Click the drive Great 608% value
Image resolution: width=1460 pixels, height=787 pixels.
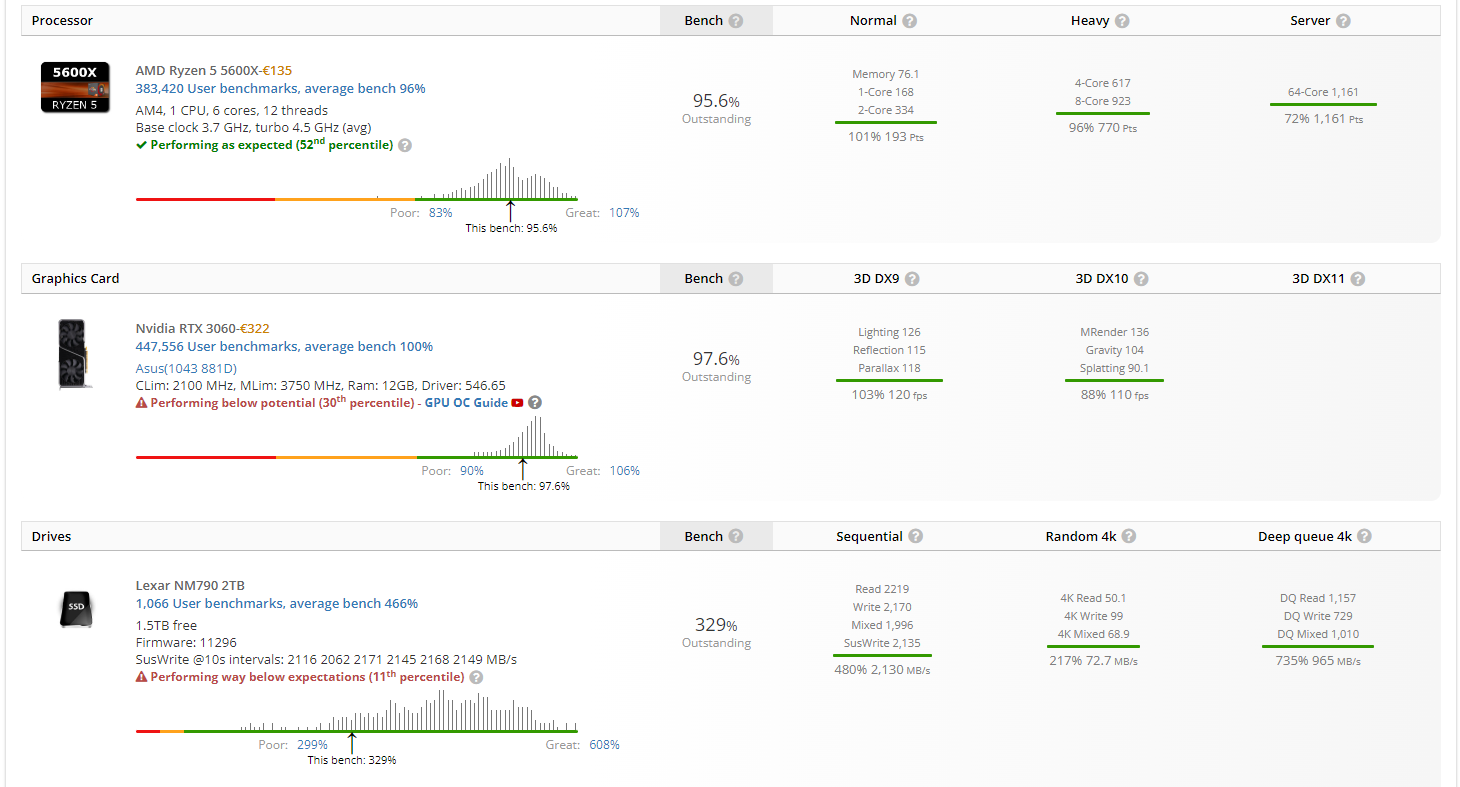click(x=603, y=745)
